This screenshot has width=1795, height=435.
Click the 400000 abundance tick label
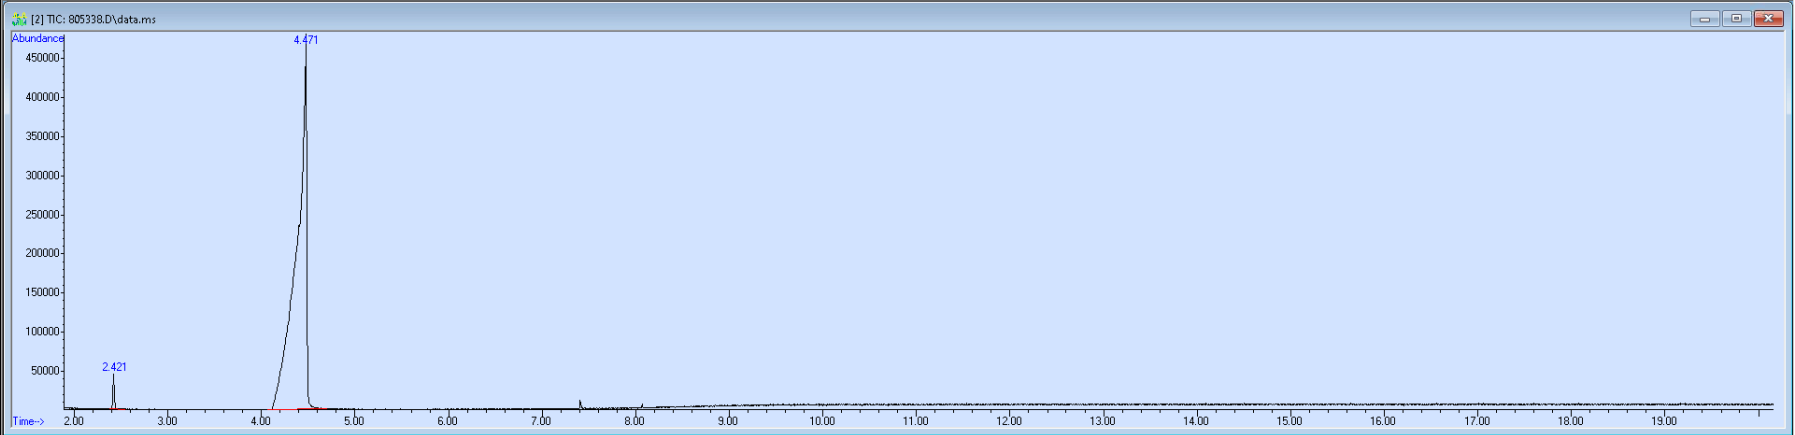(43, 97)
